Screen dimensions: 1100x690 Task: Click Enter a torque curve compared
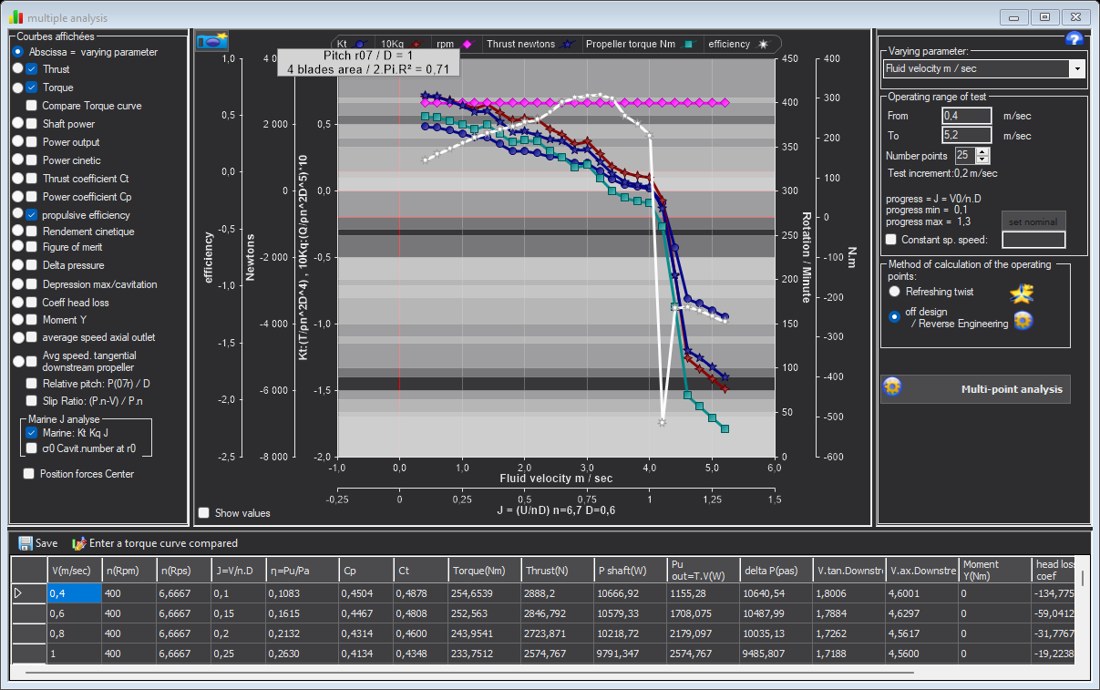(x=155, y=543)
